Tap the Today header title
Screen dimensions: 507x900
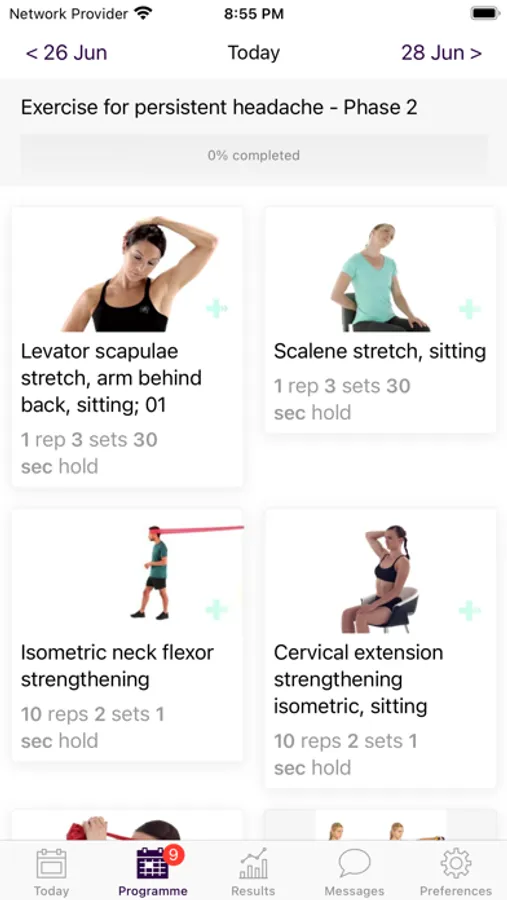click(x=254, y=53)
